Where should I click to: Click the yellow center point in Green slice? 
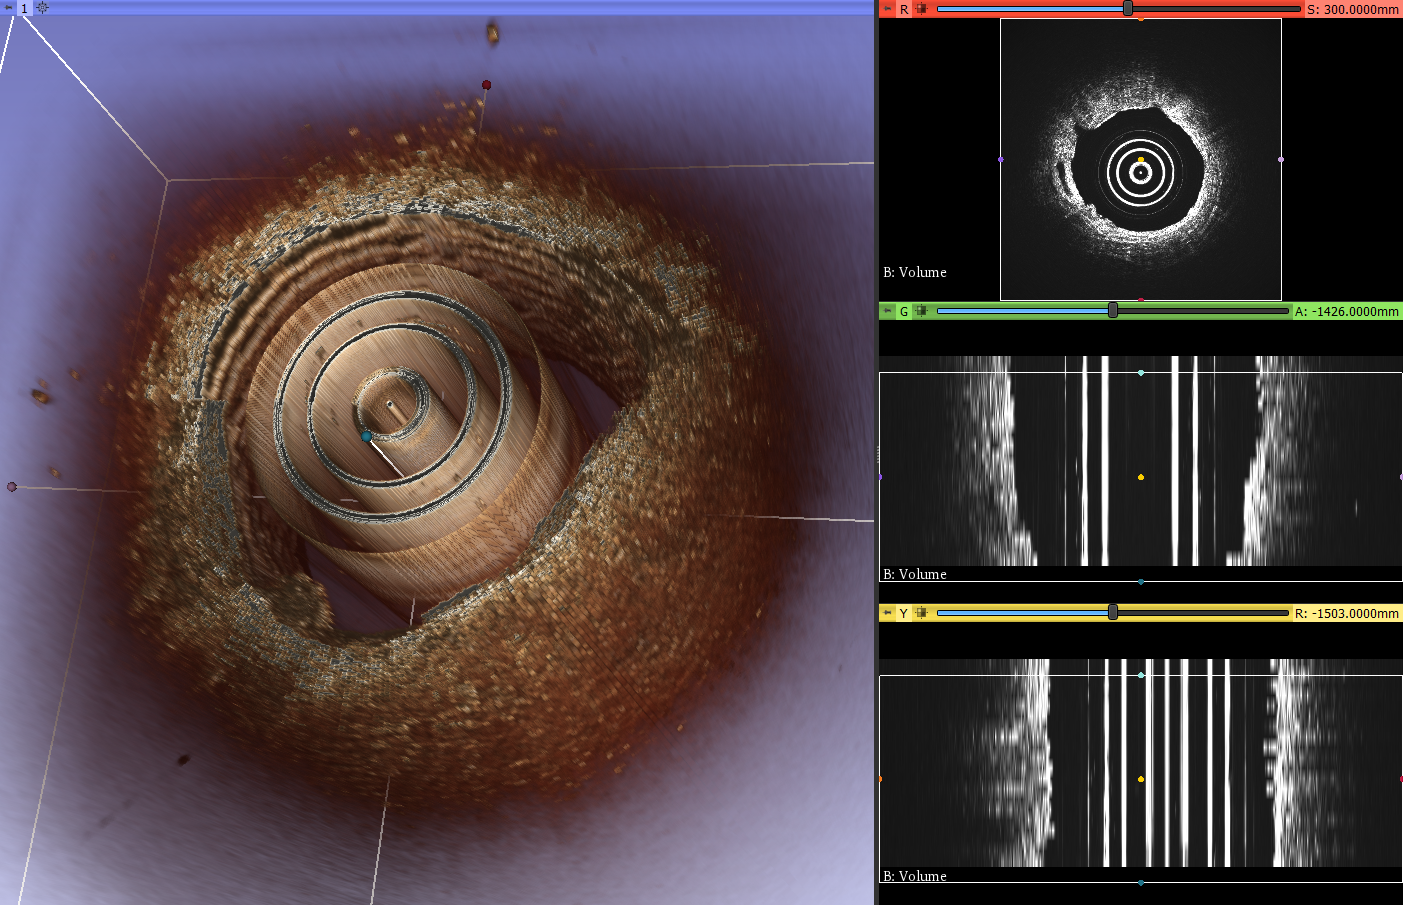1141,477
